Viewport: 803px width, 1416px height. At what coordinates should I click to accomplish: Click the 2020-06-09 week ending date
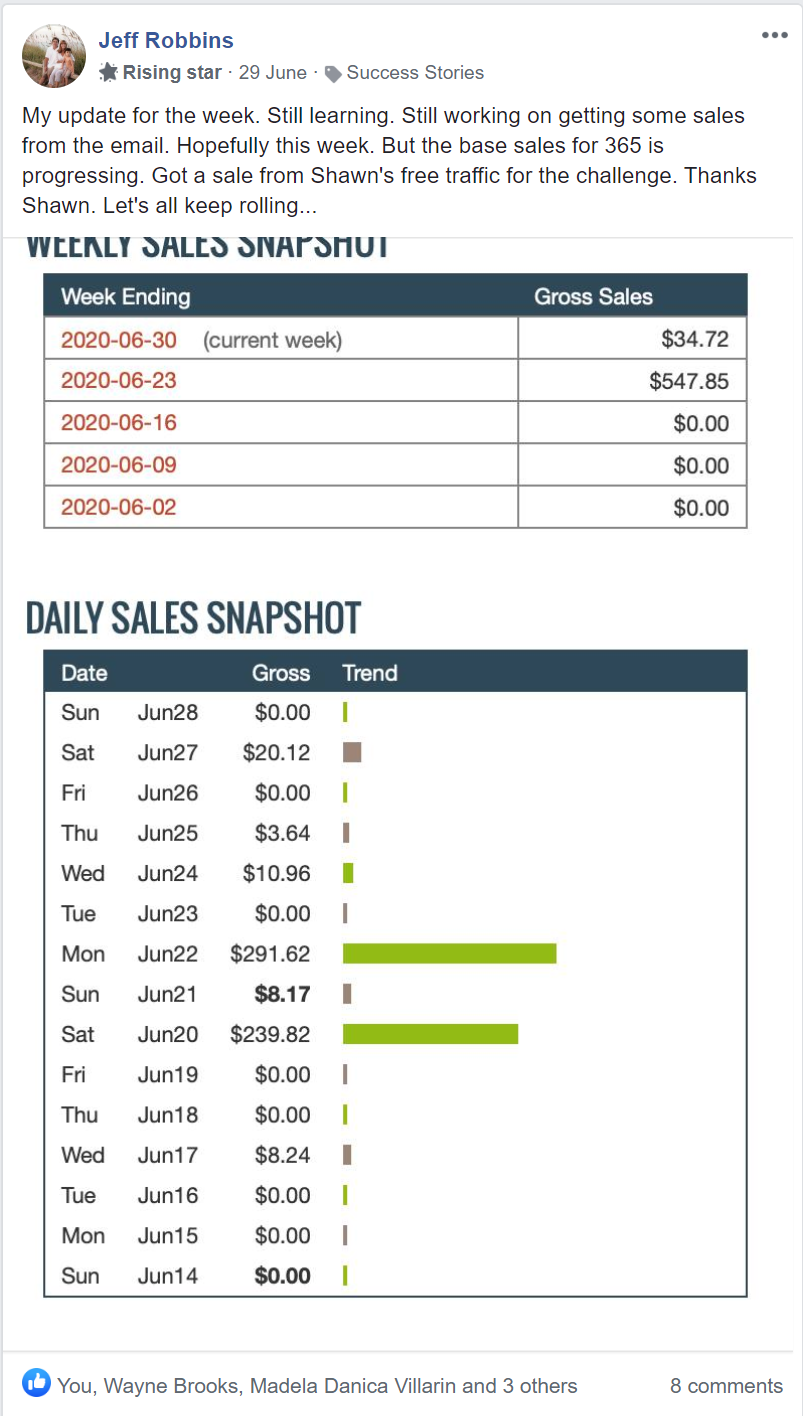tap(119, 465)
